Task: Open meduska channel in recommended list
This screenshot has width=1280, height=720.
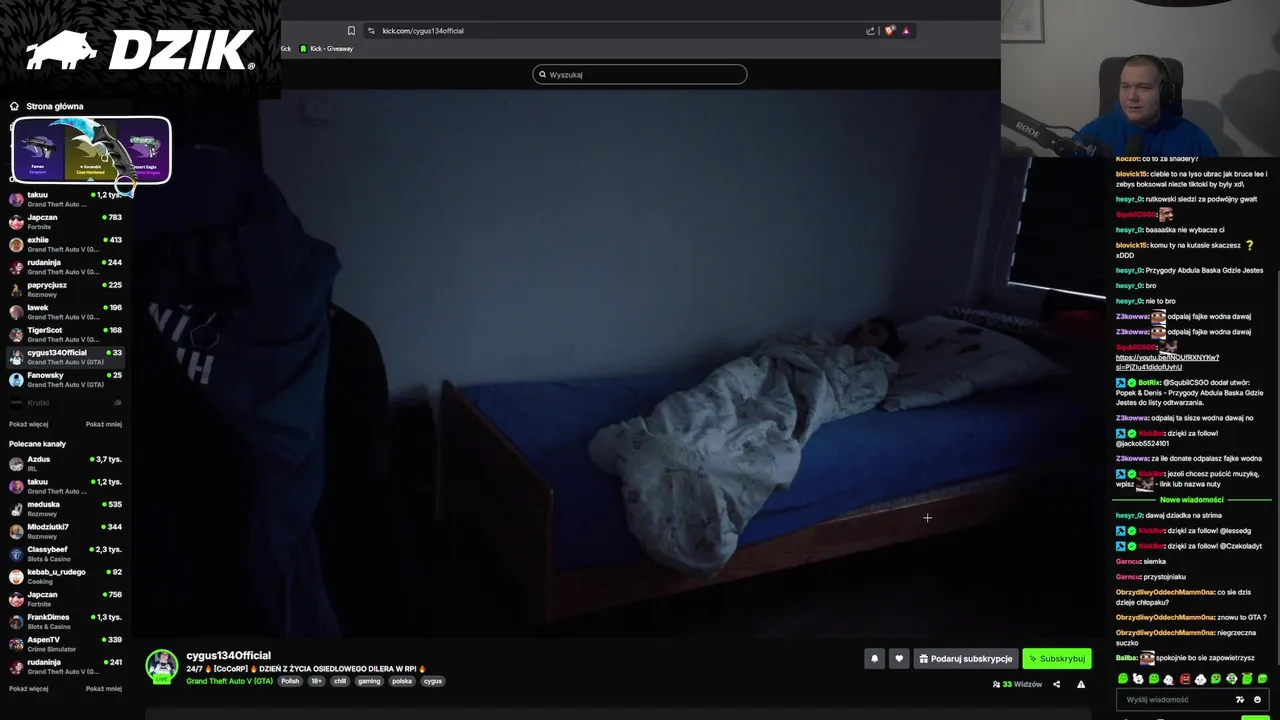Action: pos(66,509)
